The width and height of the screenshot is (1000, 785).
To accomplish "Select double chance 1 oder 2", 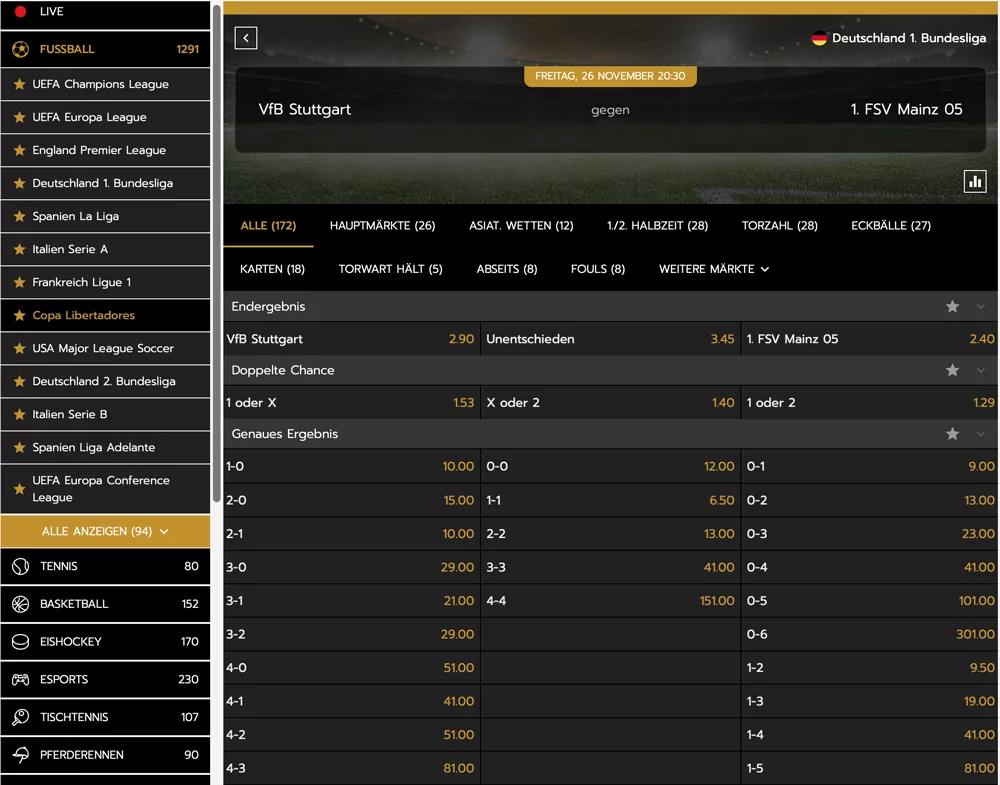I will [870, 403].
